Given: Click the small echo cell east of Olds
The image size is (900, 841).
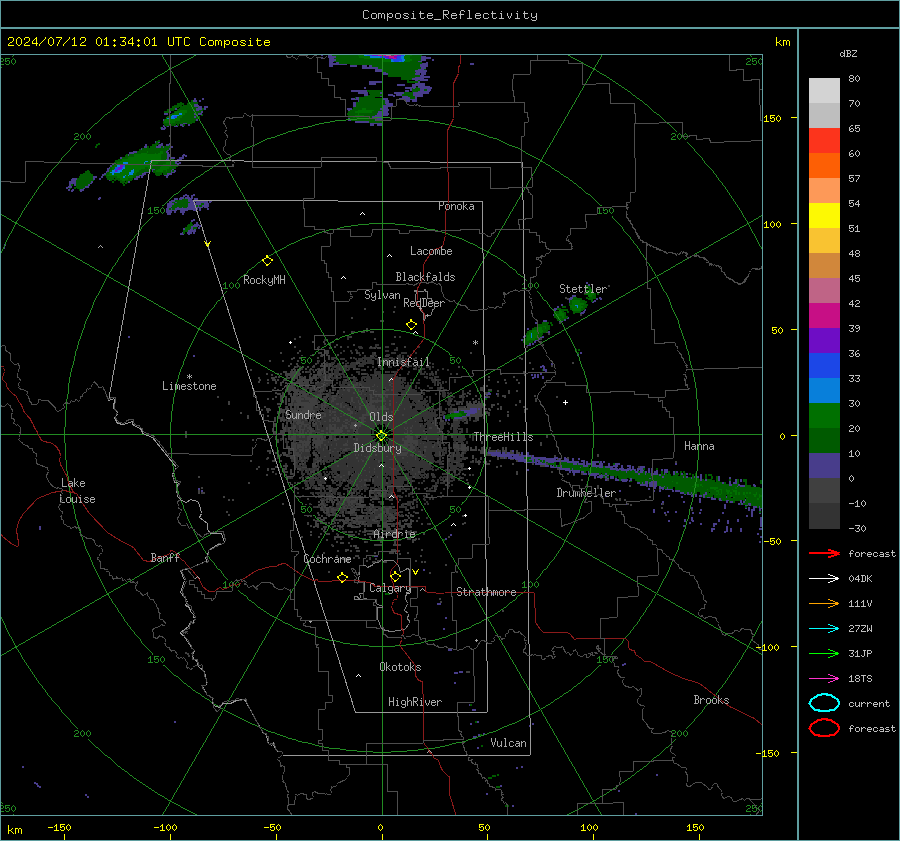Looking at the screenshot, I should pyautogui.click(x=463, y=413).
